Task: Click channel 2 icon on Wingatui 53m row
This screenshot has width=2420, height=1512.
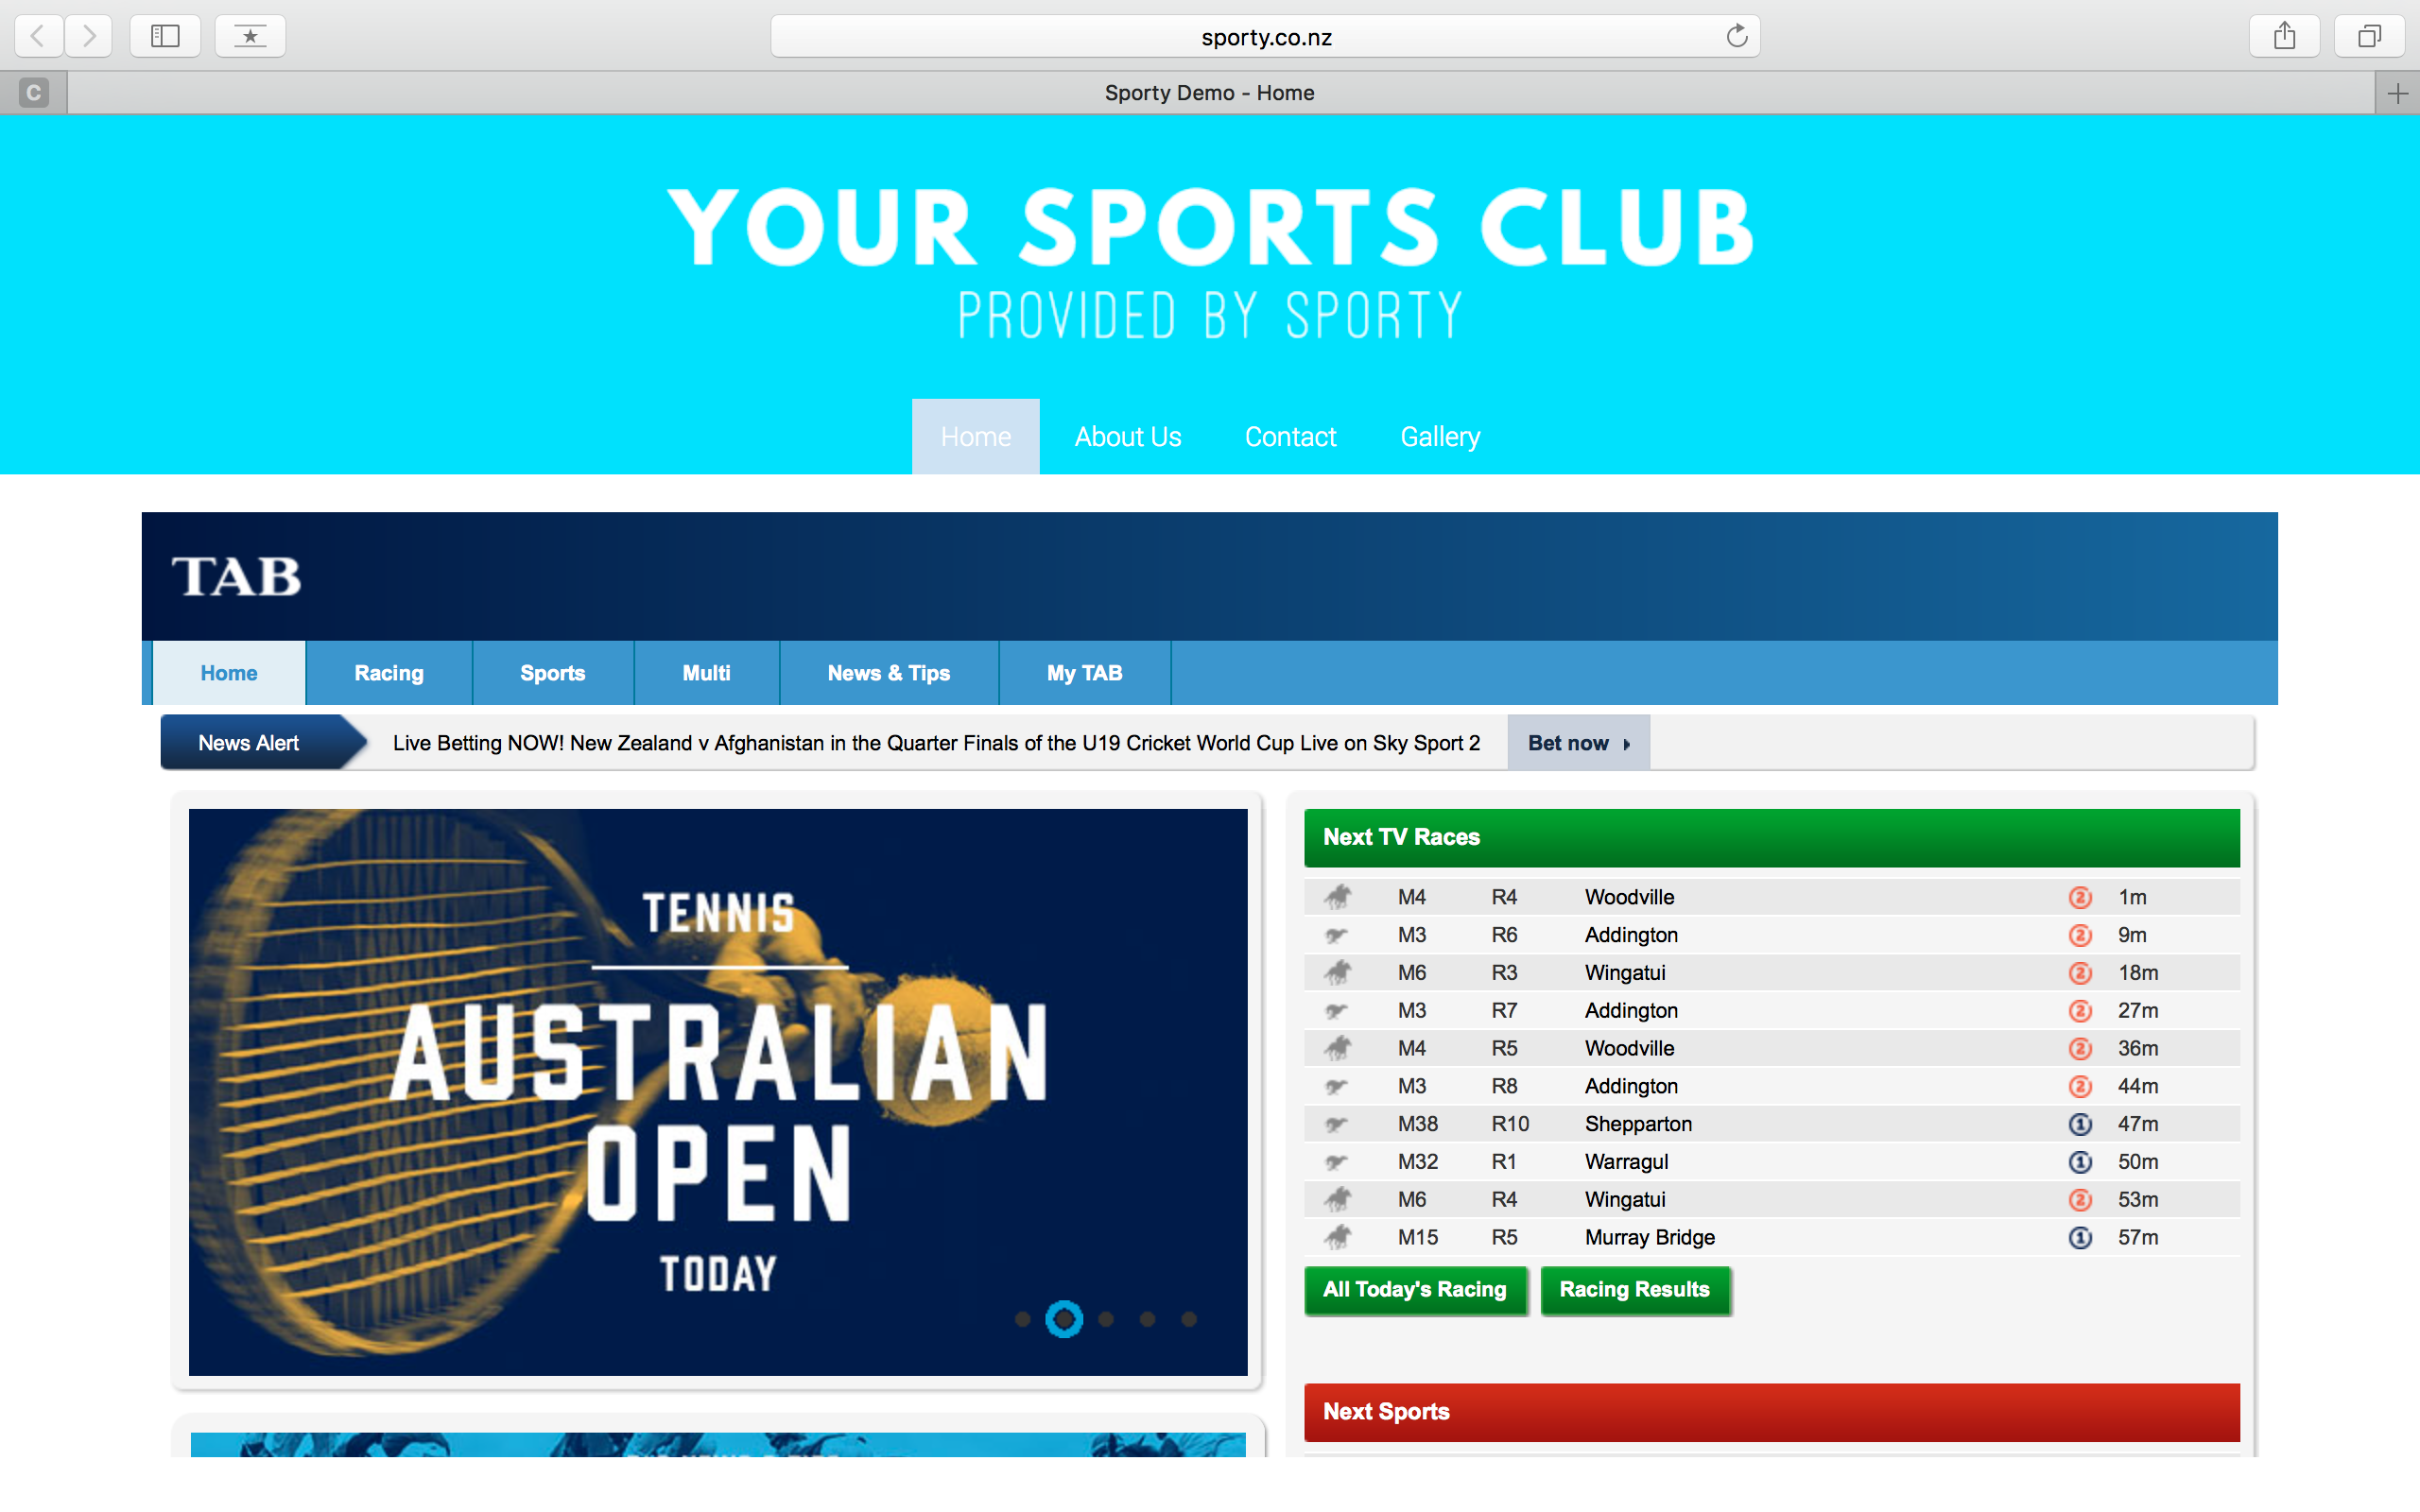Action: coord(2080,1200)
